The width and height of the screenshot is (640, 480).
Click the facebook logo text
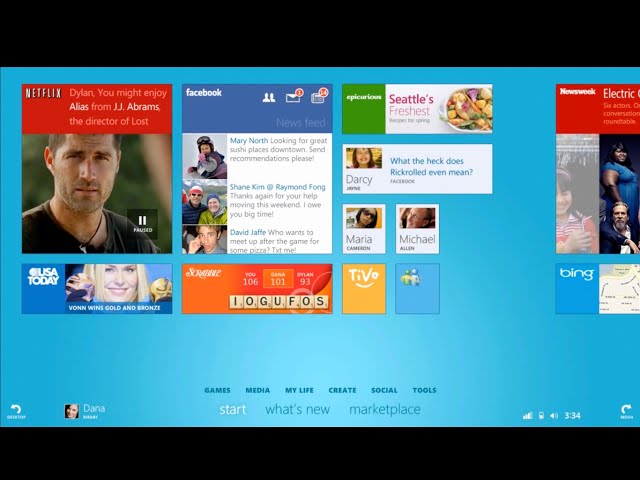pyautogui.click(x=204, y=93)
